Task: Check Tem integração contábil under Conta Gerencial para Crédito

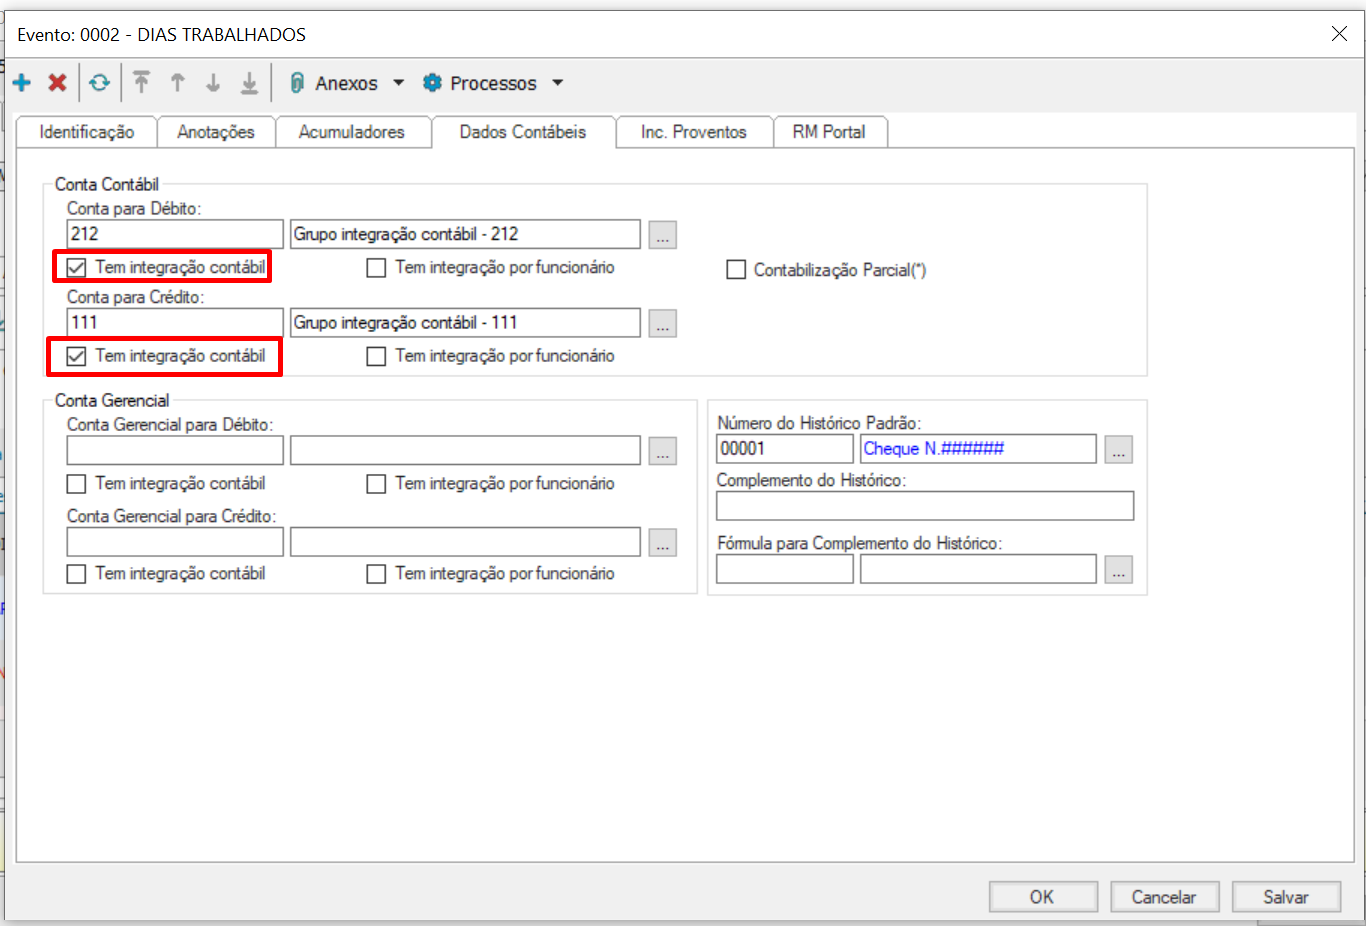Action: coord(76,574)
